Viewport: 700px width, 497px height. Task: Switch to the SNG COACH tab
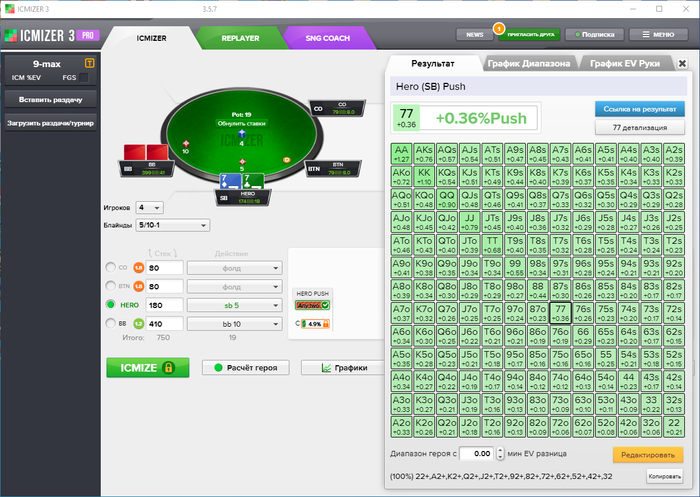tap(328, 38)
